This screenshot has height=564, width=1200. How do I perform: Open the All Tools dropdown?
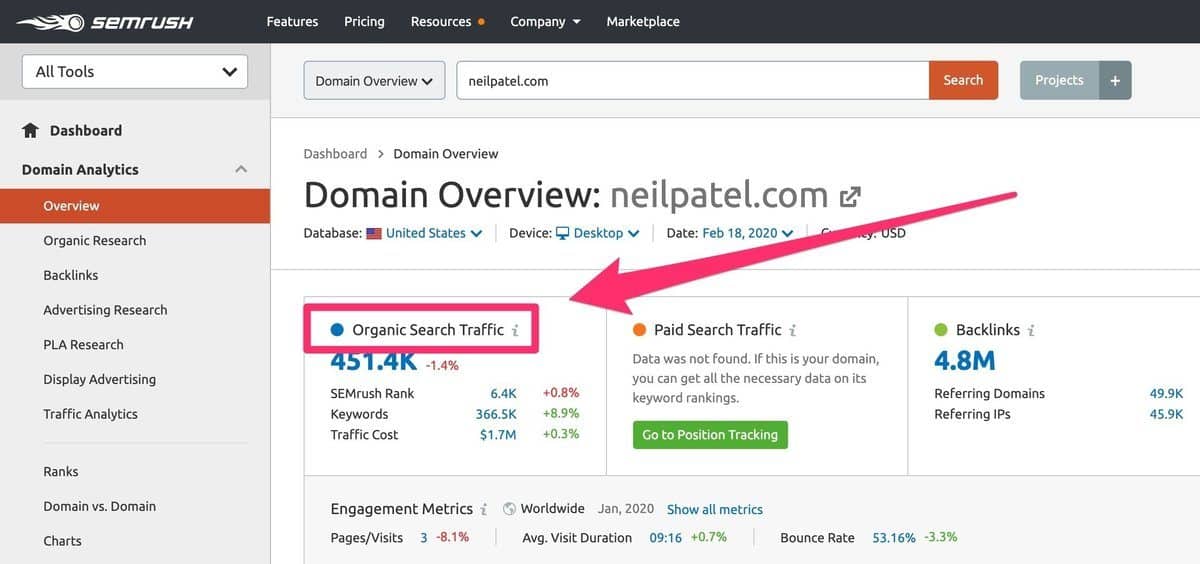(x=135, y=72)
